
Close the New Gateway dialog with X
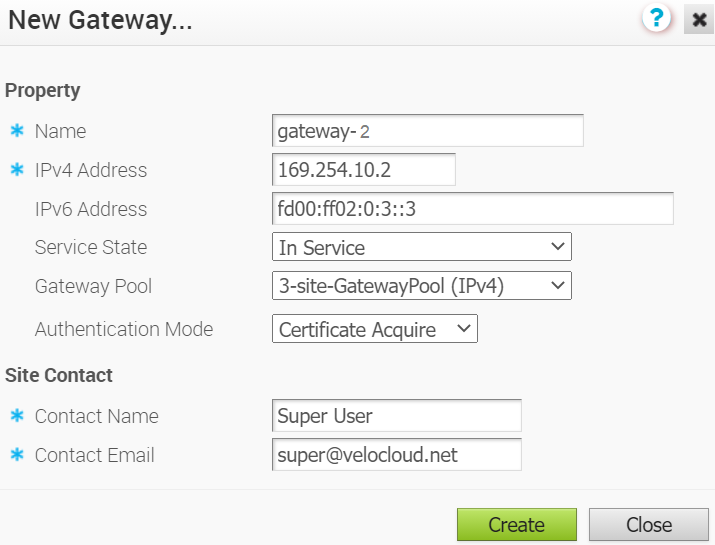tap(698, 20)
